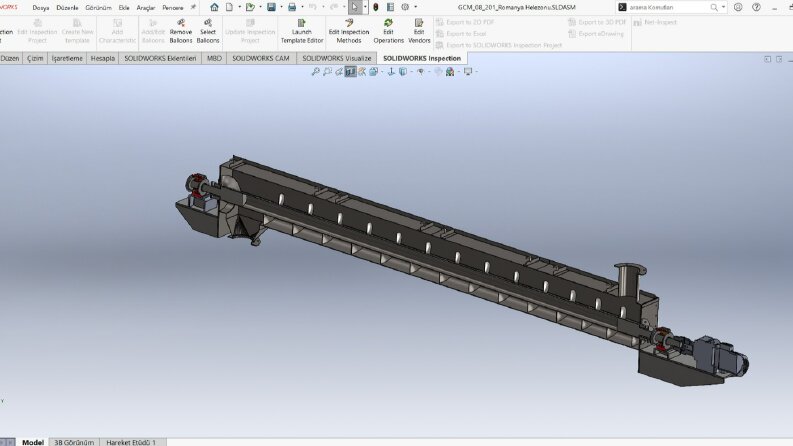Click the Print icon
Viewport: 793px width, 446px height.
292,7
